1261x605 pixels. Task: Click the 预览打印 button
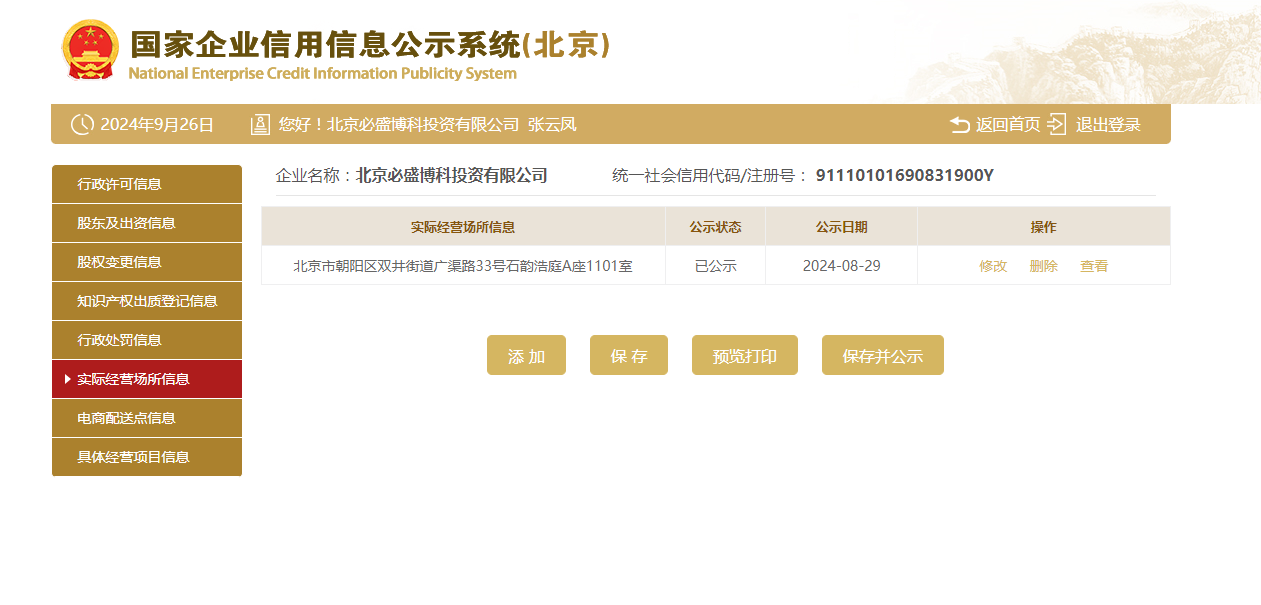(x=745, y=355)
